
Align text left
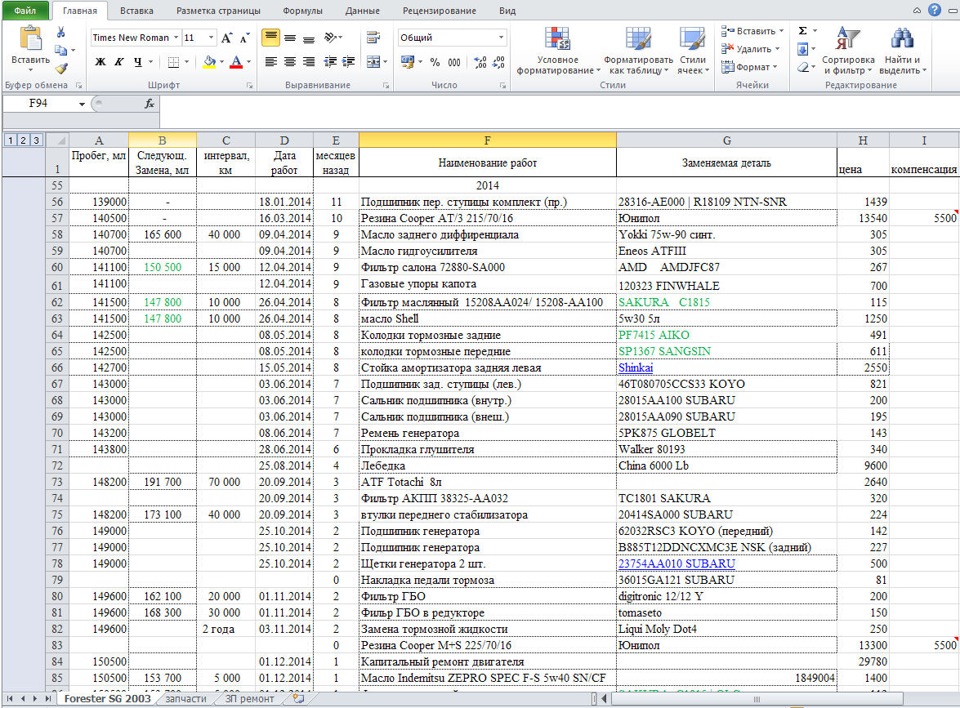point(271,62)
